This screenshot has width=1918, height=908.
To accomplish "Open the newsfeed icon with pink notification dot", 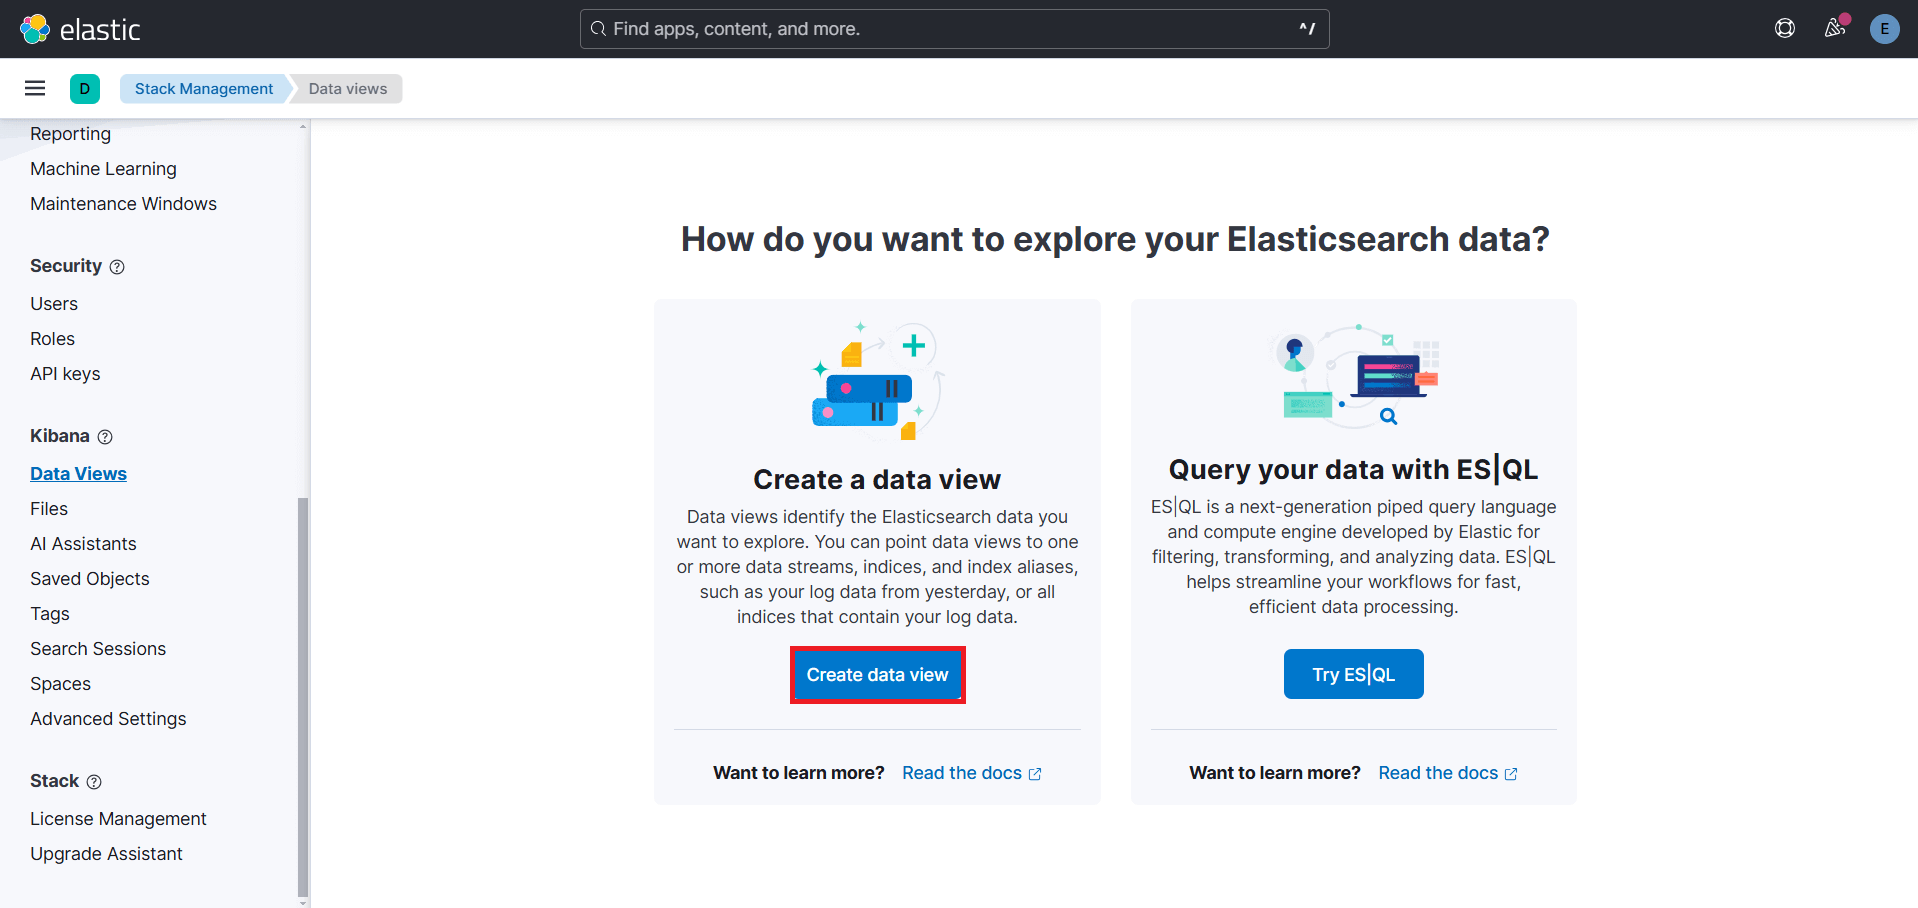I will [1834, 29].
